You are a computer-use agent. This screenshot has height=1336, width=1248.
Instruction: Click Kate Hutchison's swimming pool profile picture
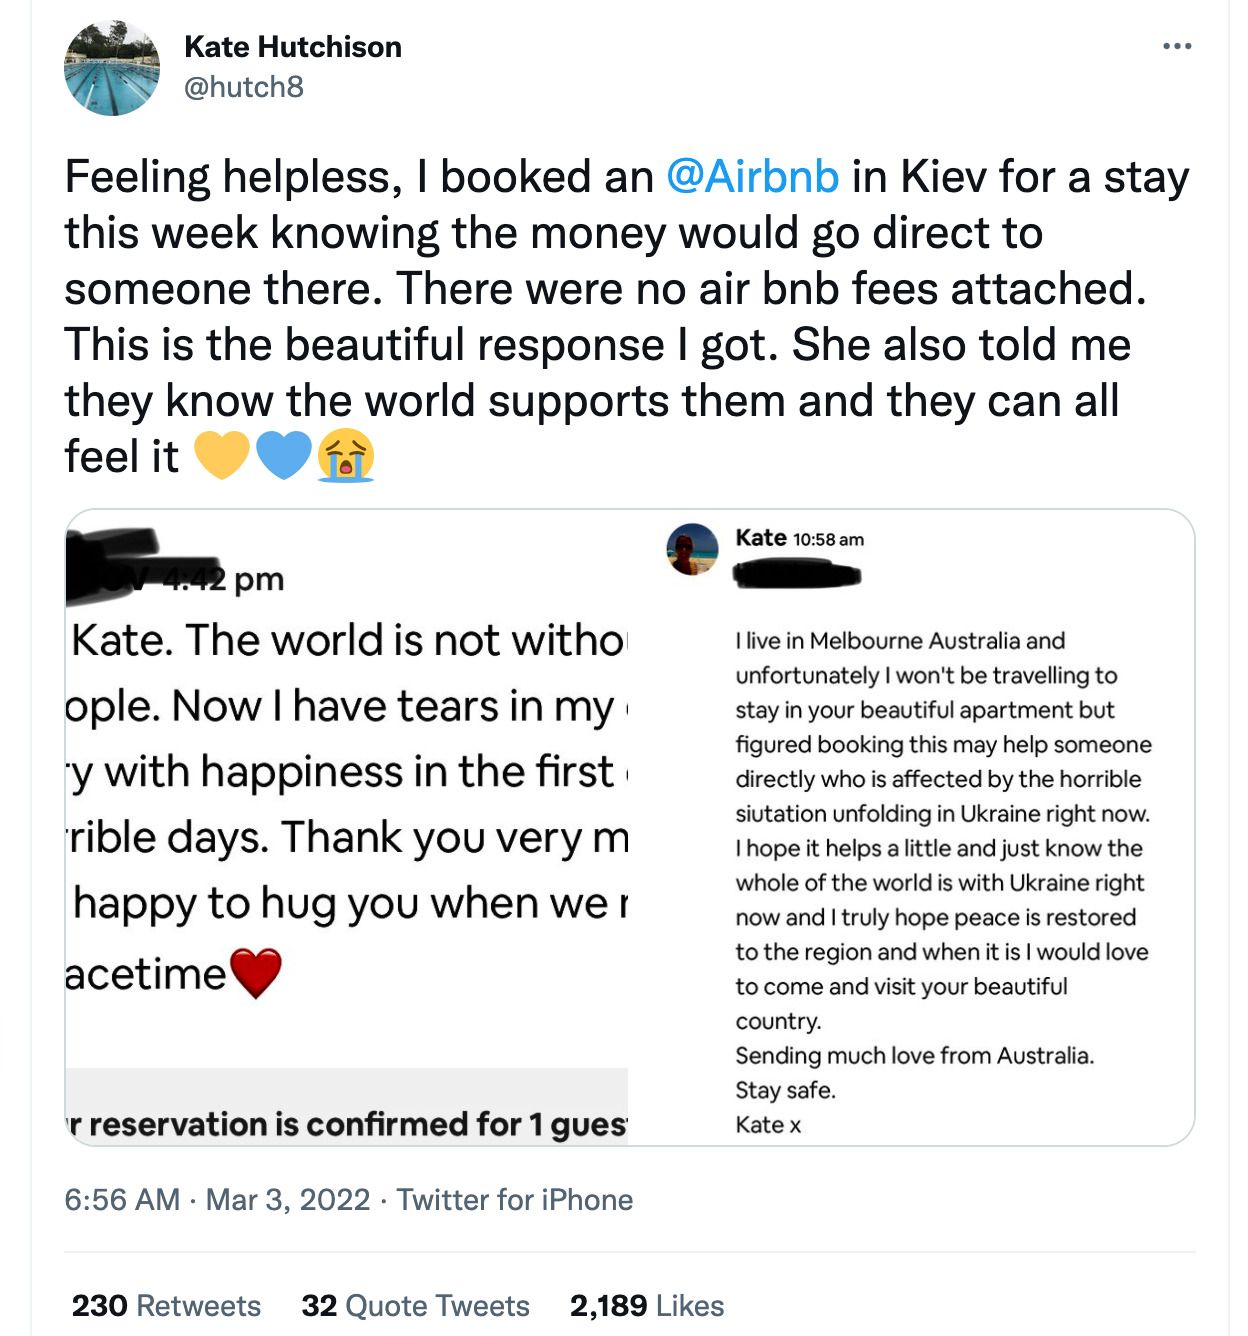(x=112, y=68)
